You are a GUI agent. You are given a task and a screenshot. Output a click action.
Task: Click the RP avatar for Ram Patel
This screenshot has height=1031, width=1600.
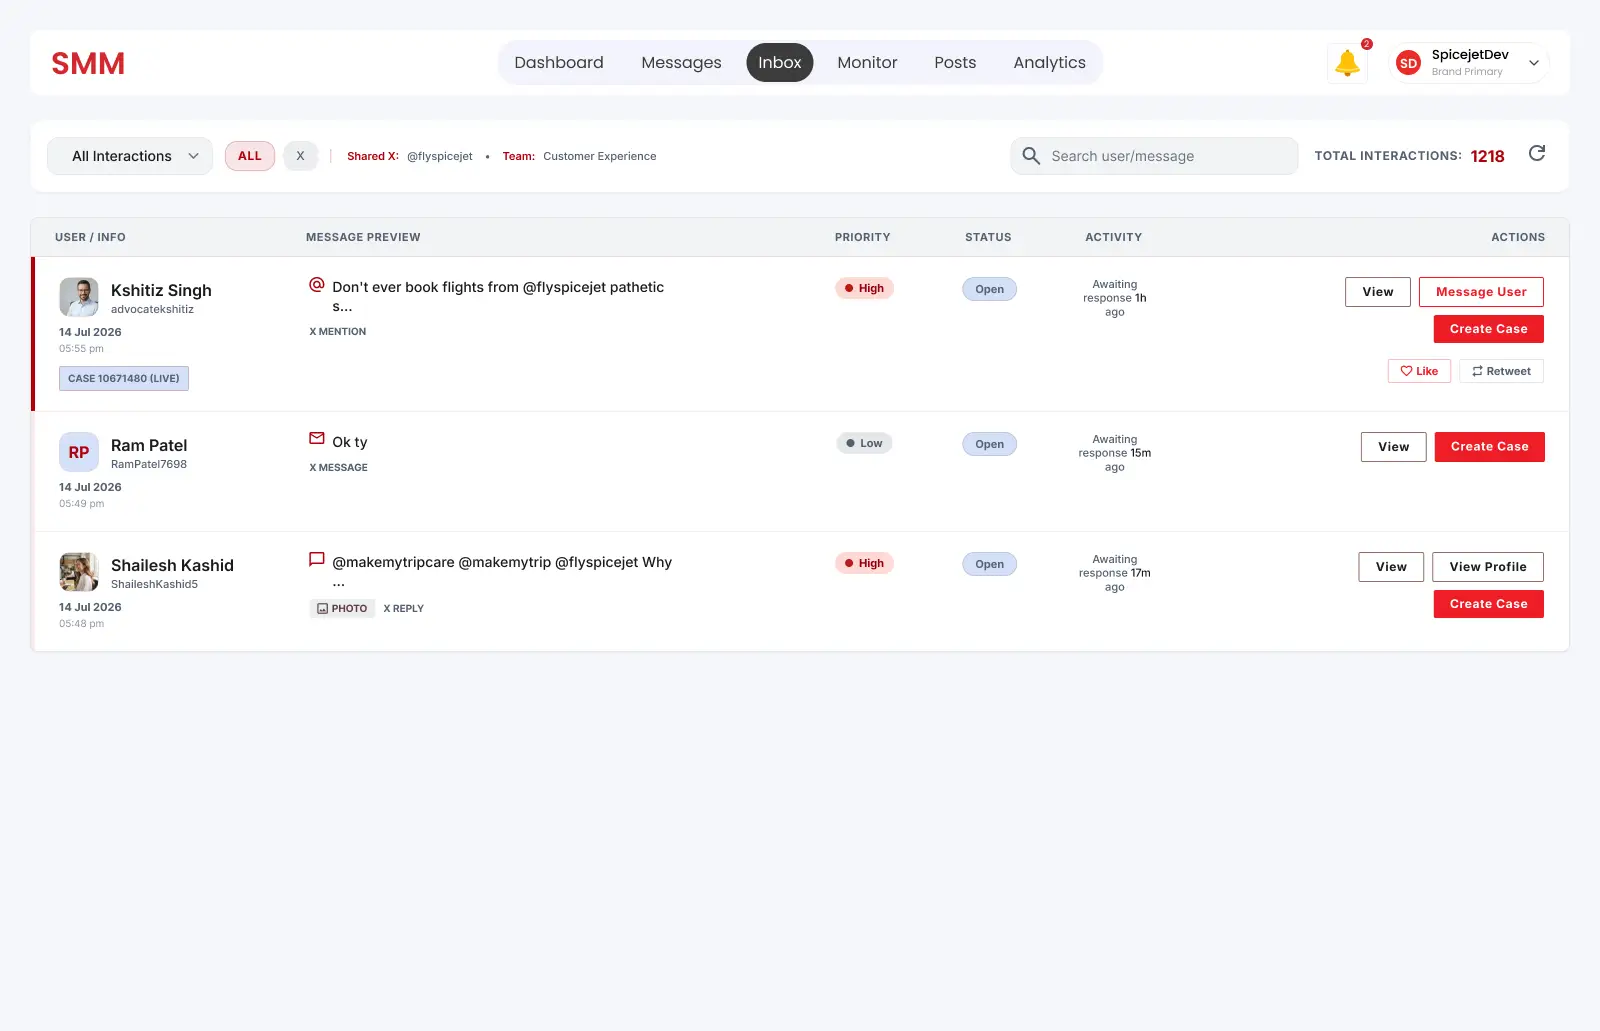(x=79, y=452)
